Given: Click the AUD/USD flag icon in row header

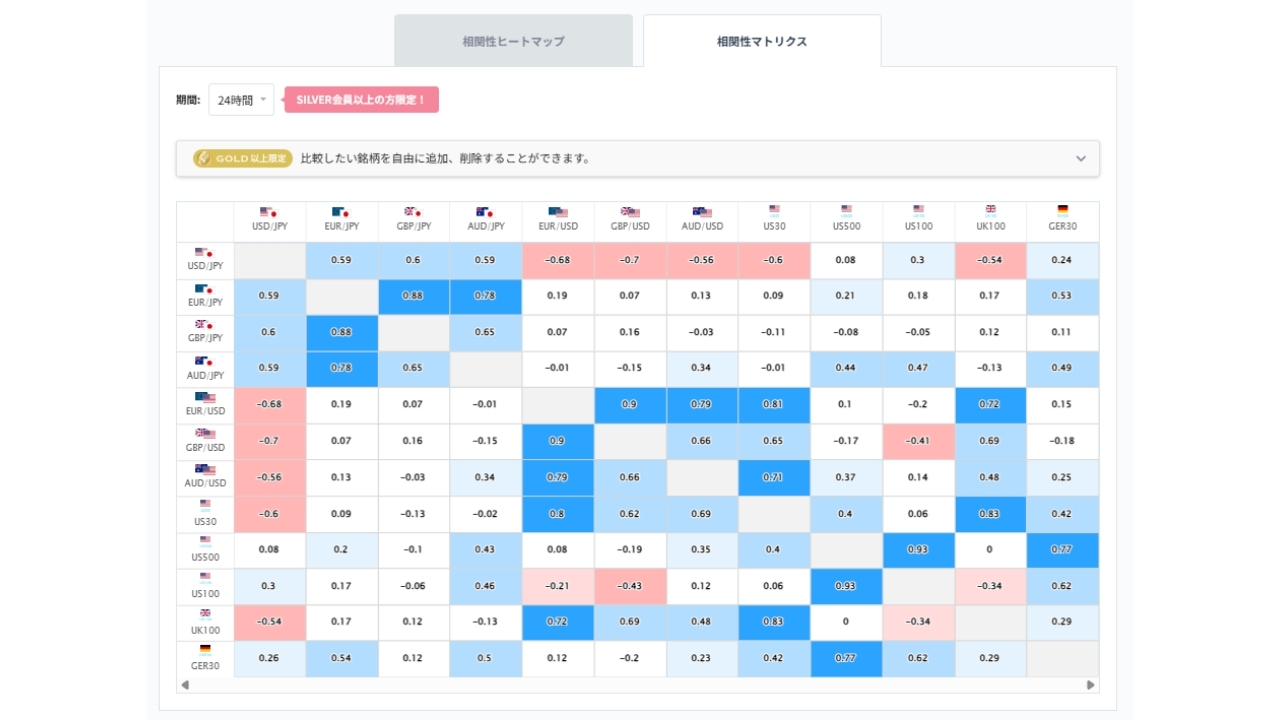Looking at the screenshot, I should pyautogui.click(x=205, y=470).
